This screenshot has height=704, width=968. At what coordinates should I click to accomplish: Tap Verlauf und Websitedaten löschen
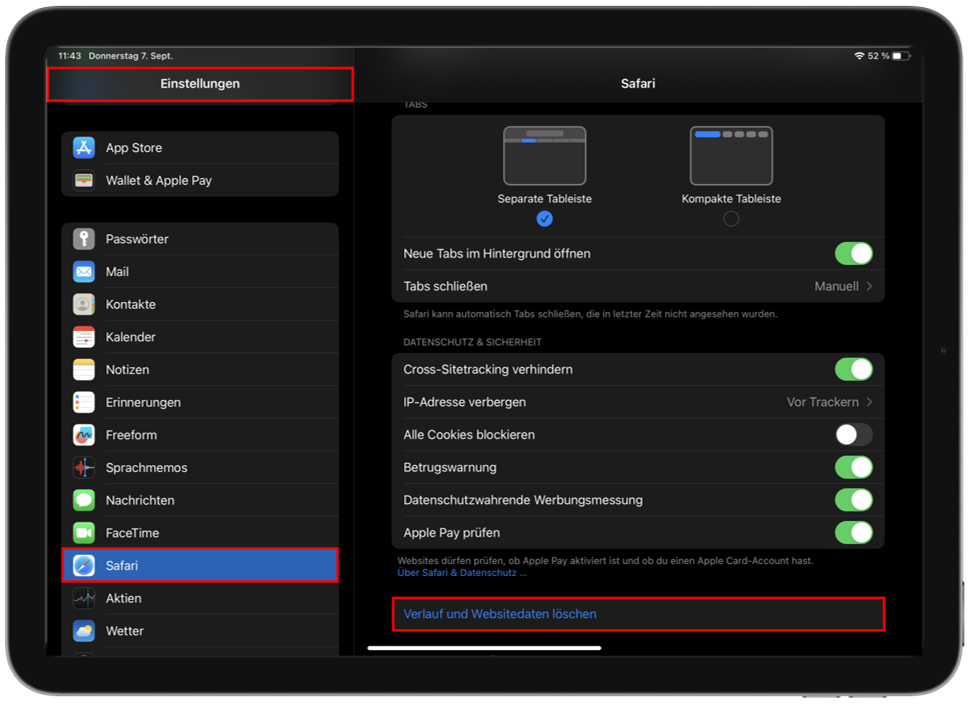[638, 614]
